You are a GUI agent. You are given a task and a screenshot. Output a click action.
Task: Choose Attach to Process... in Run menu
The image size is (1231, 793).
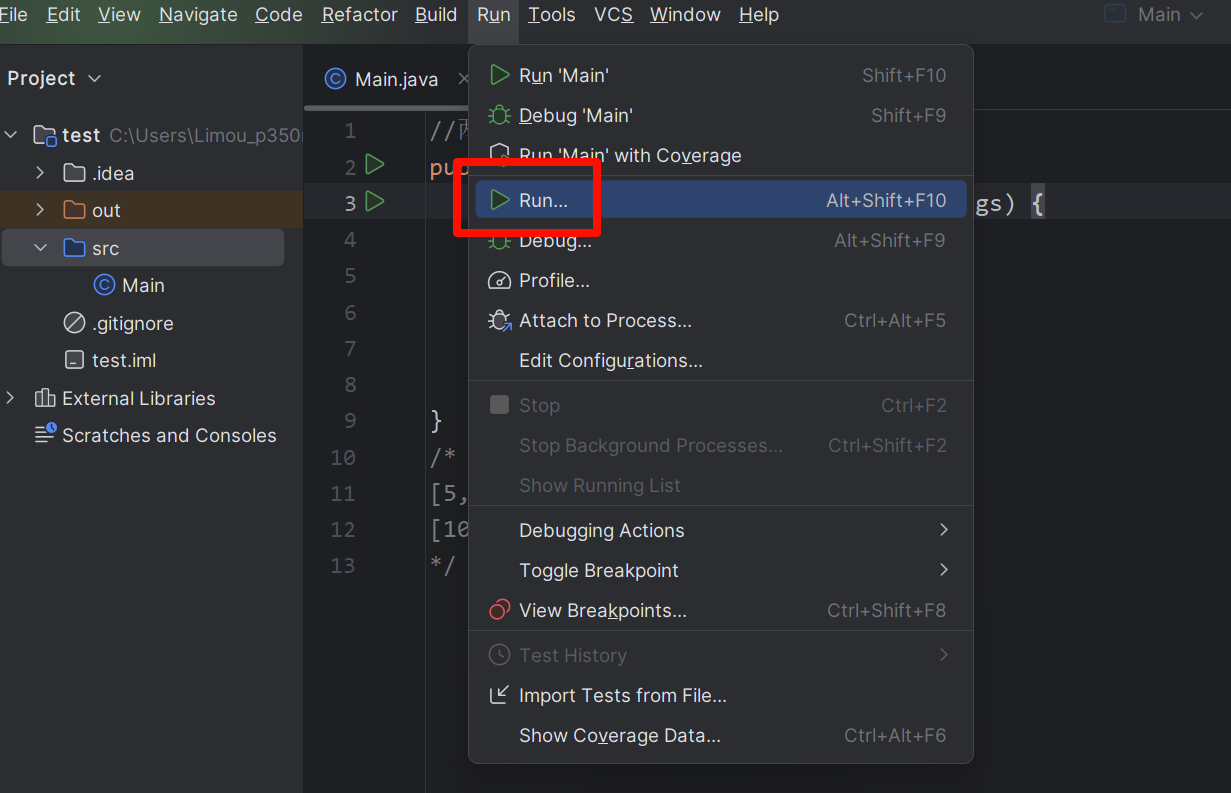pos(604,321)
